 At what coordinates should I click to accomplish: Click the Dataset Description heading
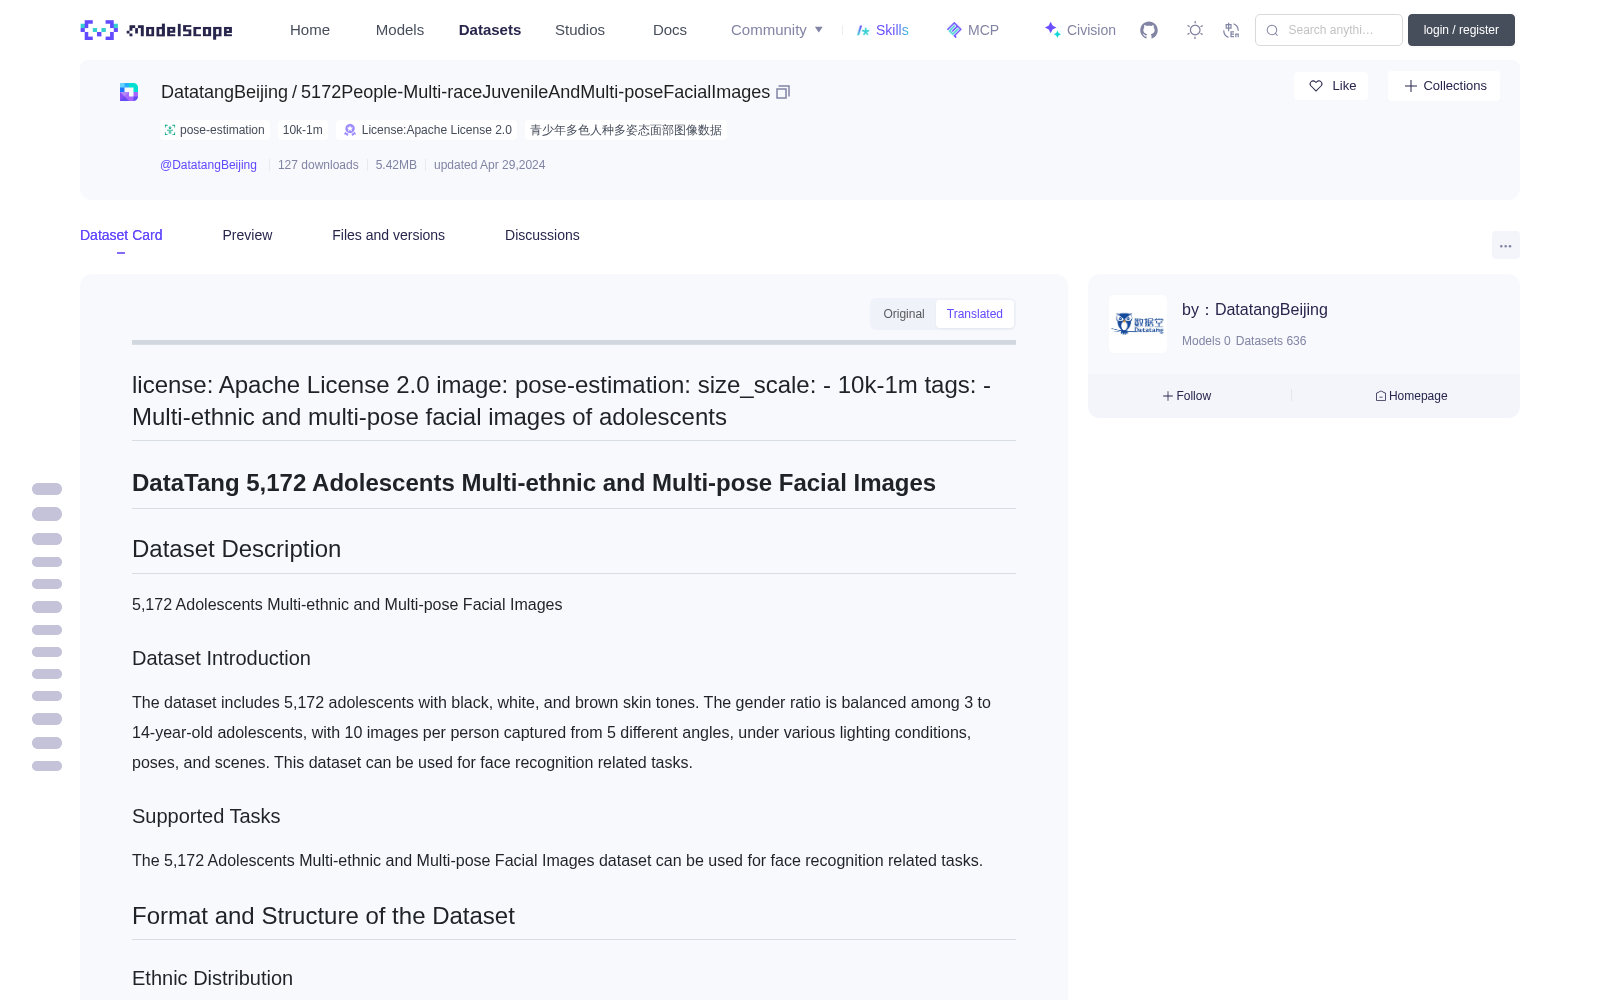pos(237,549)
